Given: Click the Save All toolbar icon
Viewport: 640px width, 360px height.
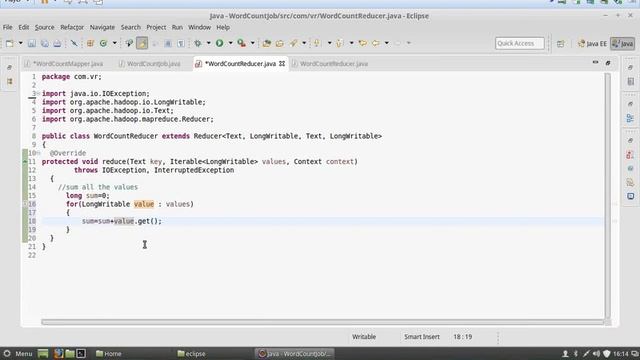Looking at the screenshot, I should [x=44, y=43].
